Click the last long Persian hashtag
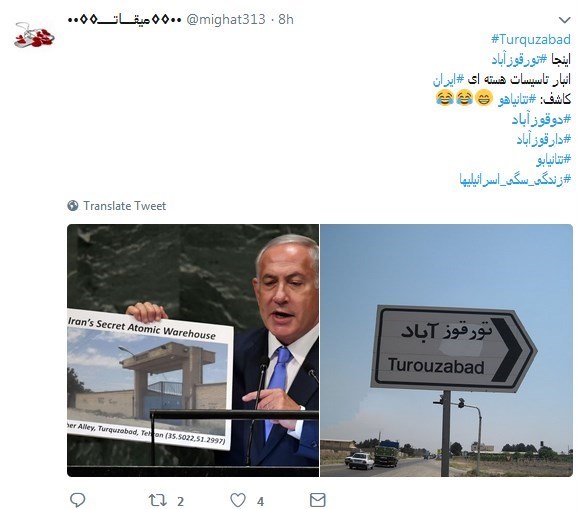 (x=515, y=180)
